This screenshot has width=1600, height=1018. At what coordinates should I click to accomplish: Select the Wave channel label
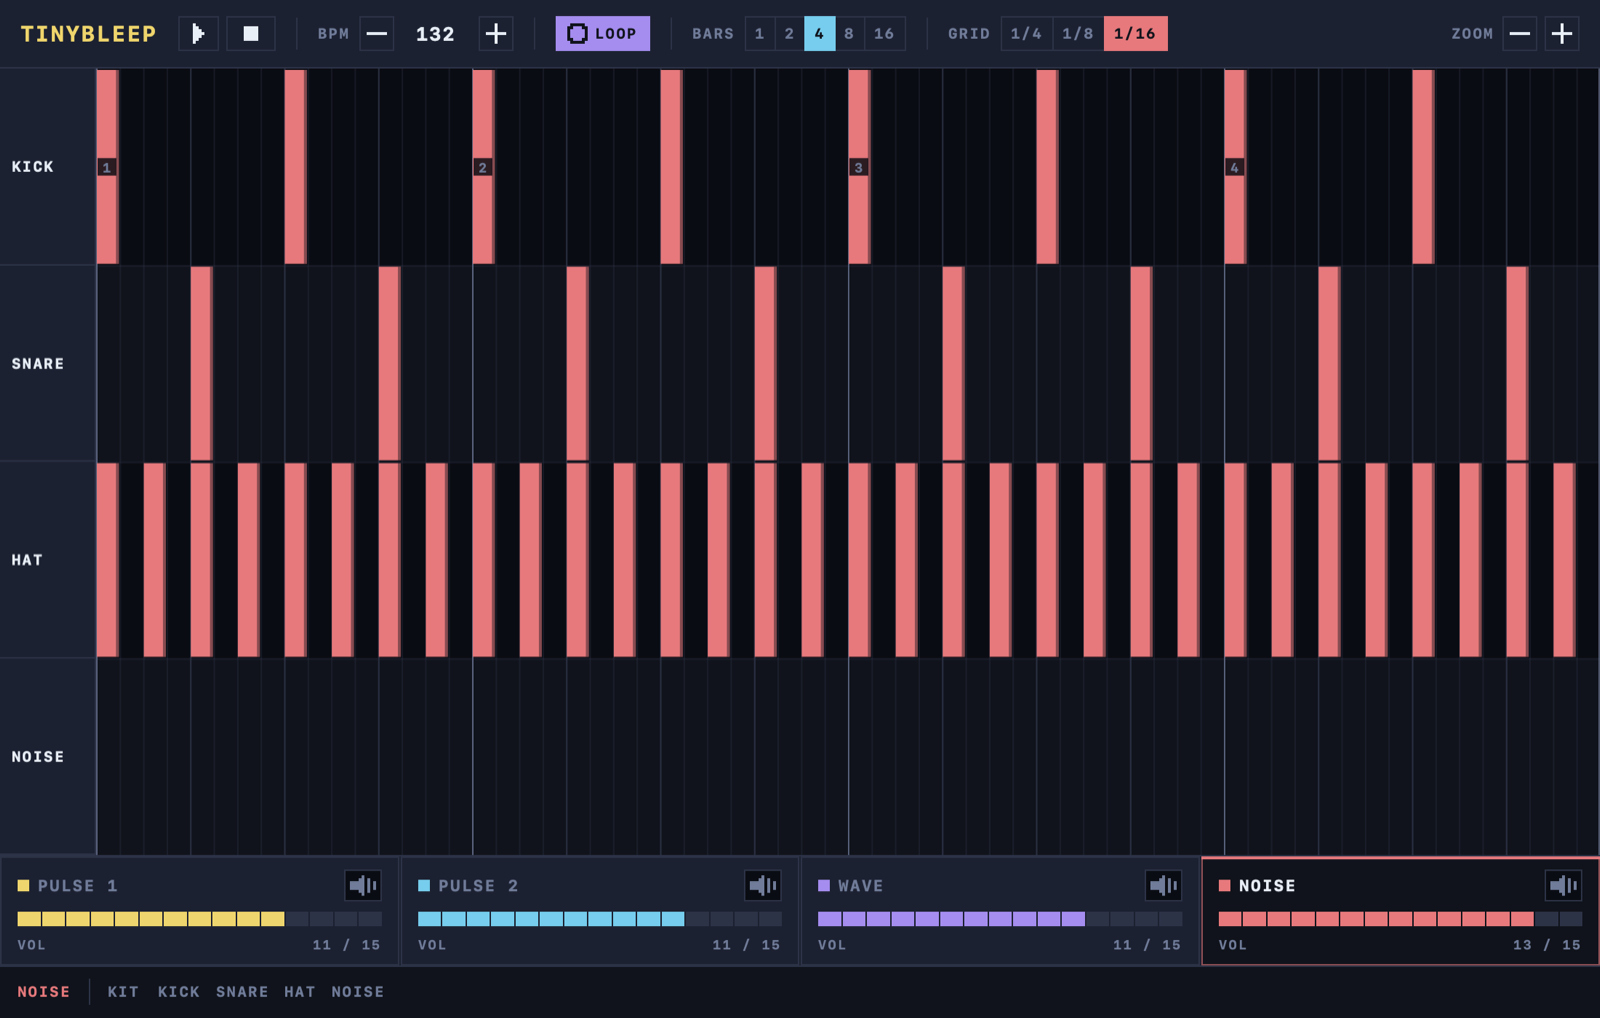coord(861,886)
